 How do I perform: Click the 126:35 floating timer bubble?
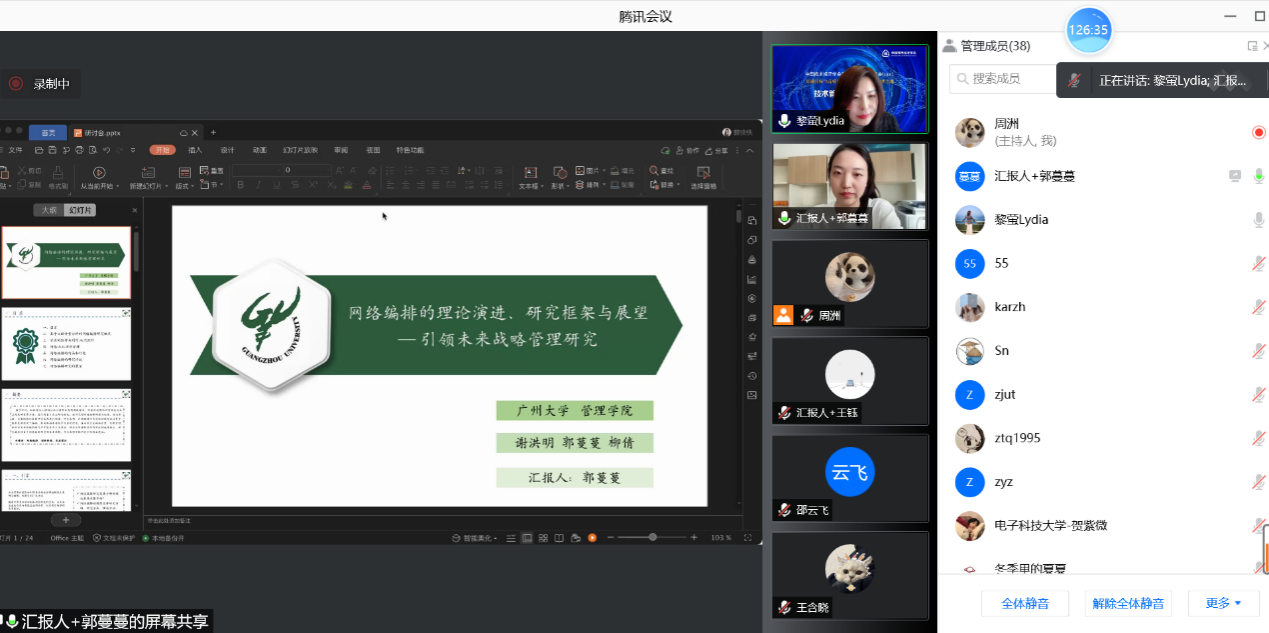[x=1088, y=30]
